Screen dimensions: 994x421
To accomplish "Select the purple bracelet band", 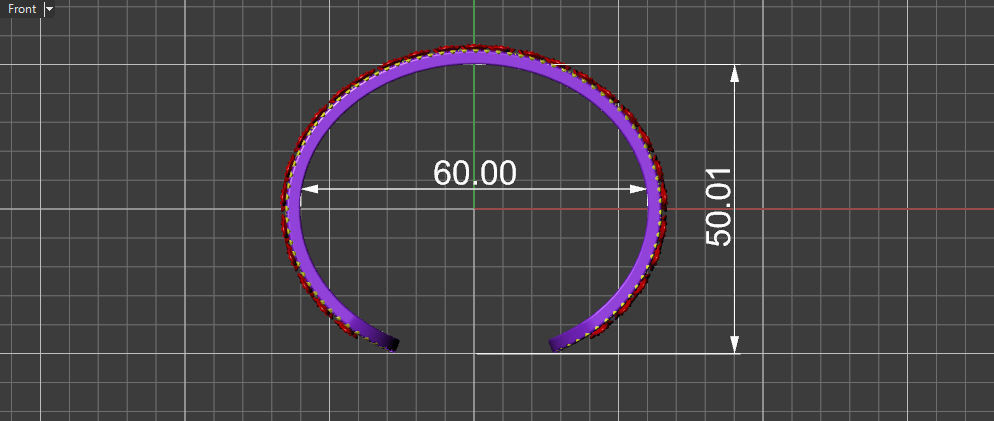I will click(x=474, y=58).
